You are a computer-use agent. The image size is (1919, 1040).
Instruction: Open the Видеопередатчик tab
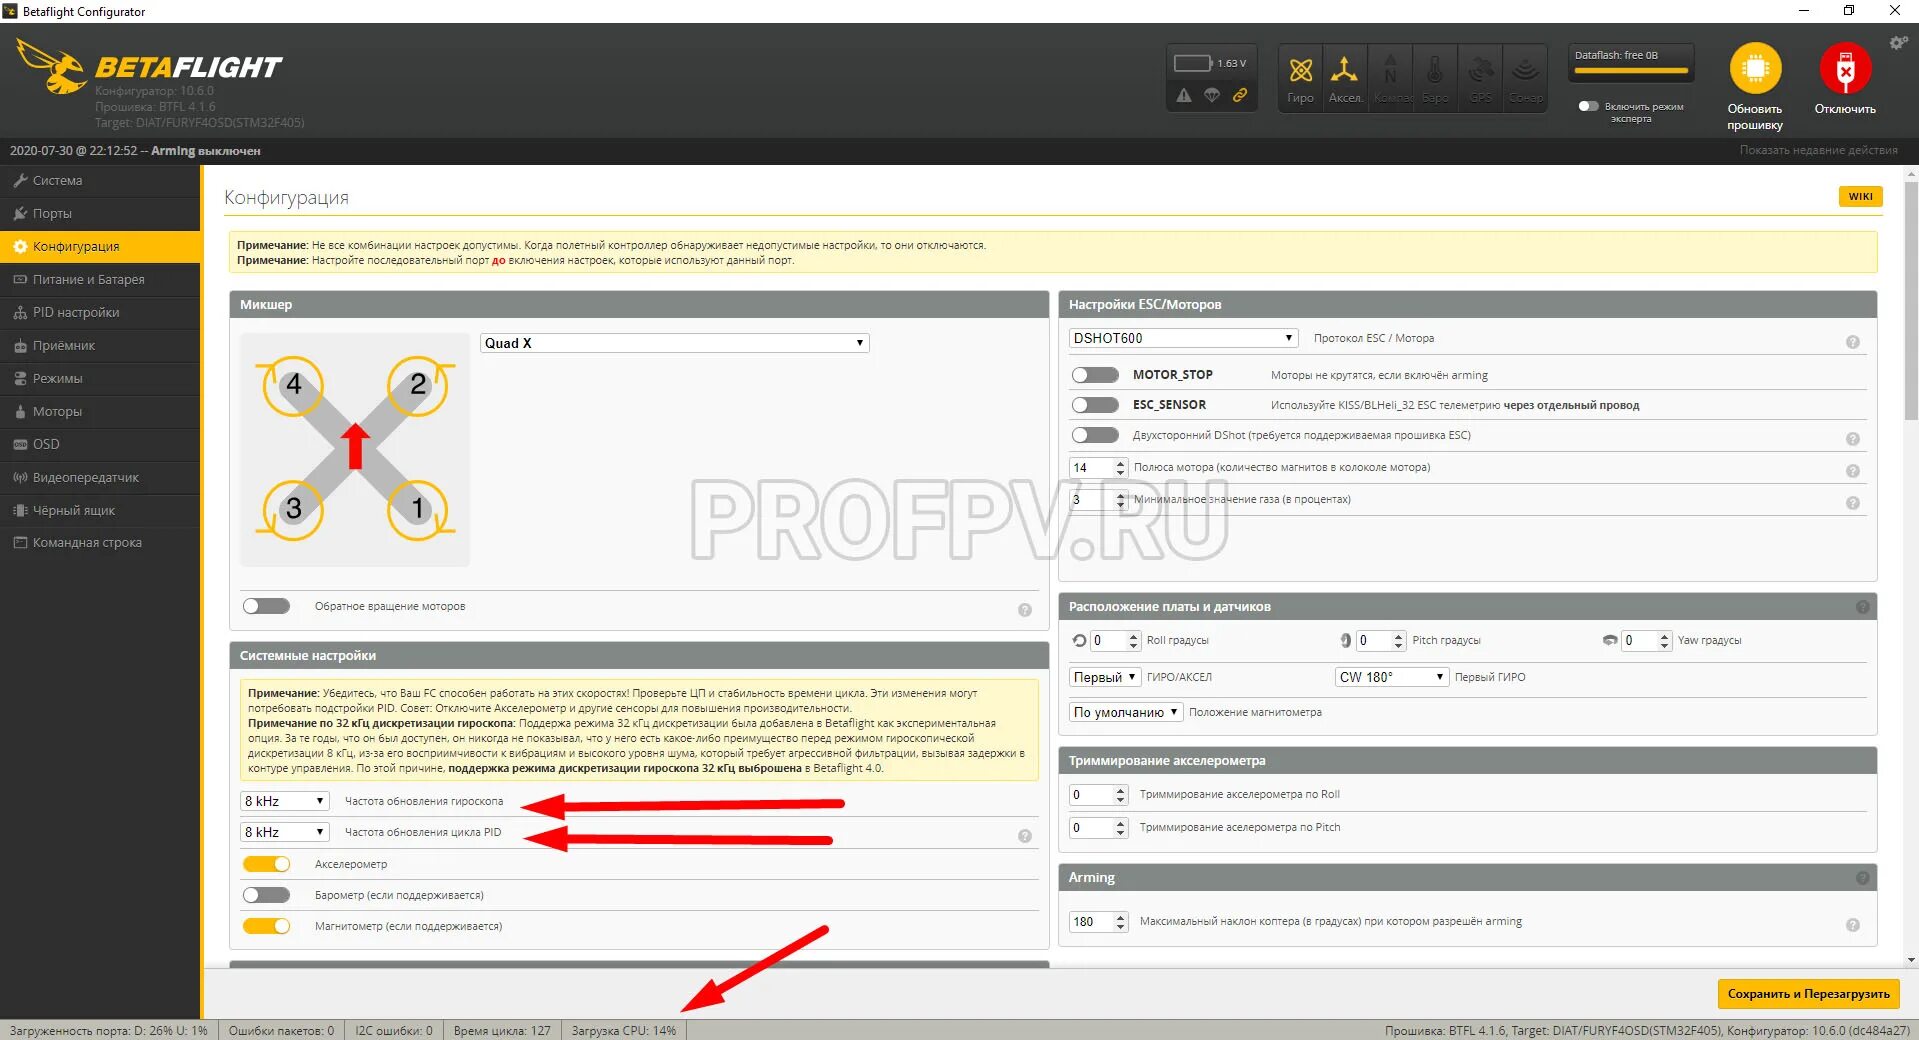point(100,478)
